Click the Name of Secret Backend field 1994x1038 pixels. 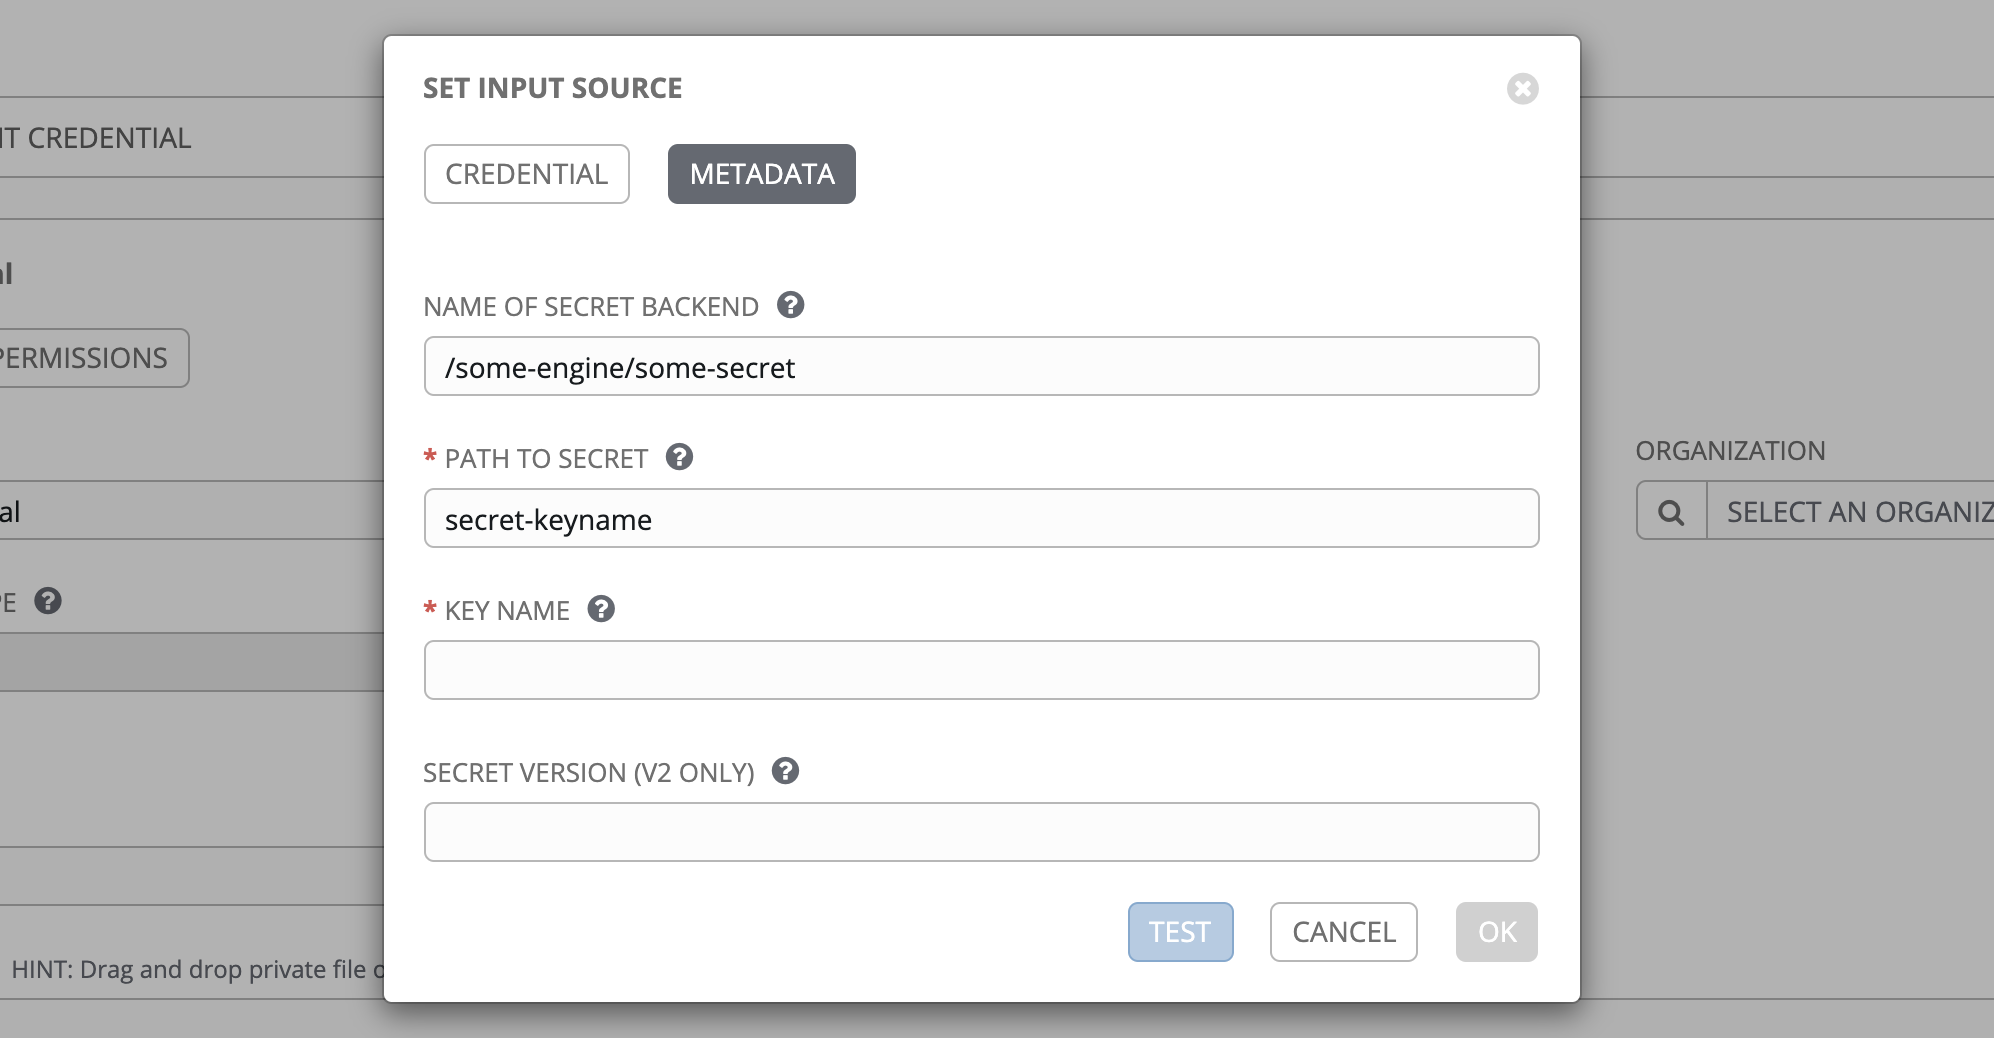(x=981, y=366)
